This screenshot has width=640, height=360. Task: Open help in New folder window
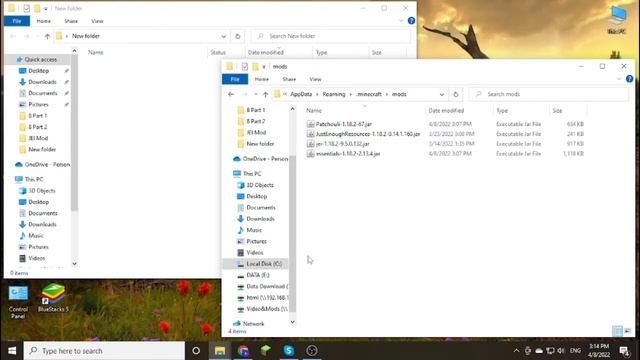click(x=411, y=20)
